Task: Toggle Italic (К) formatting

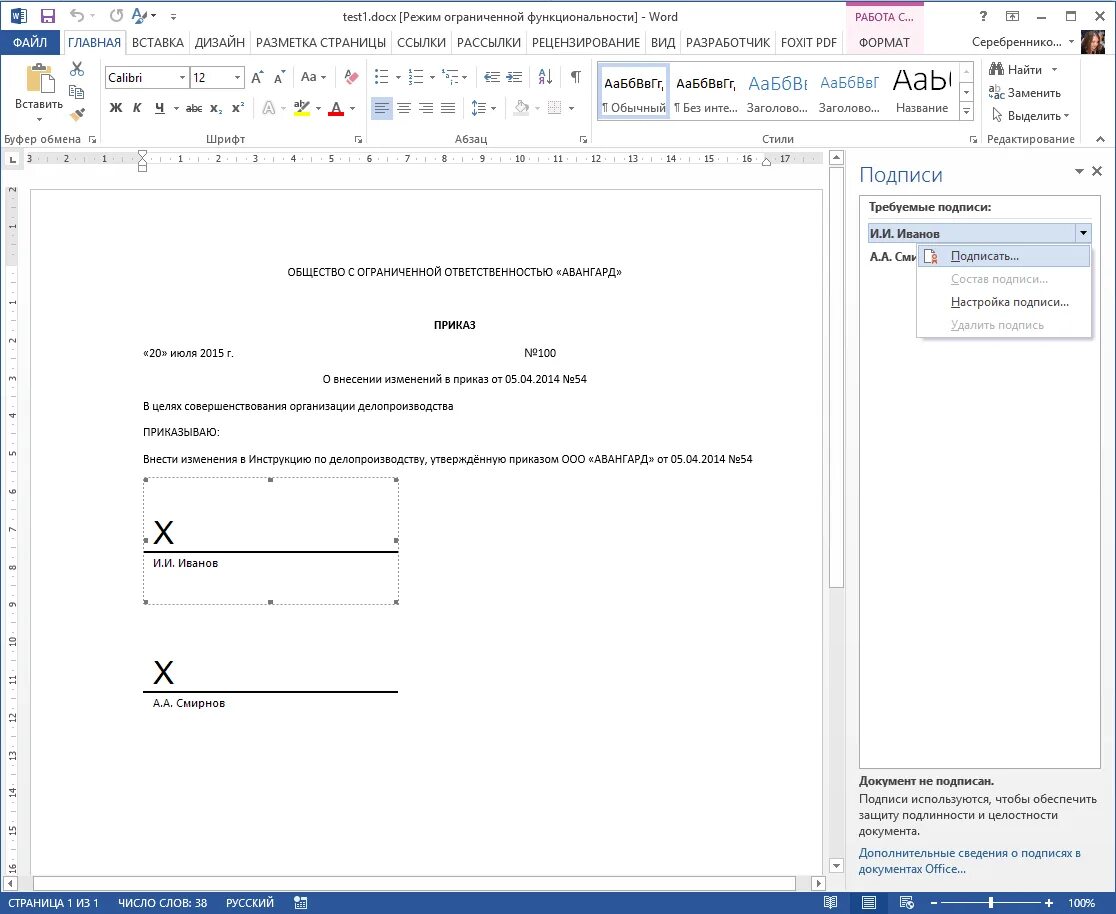Action: pyautogui.click(x=137, y=108)
